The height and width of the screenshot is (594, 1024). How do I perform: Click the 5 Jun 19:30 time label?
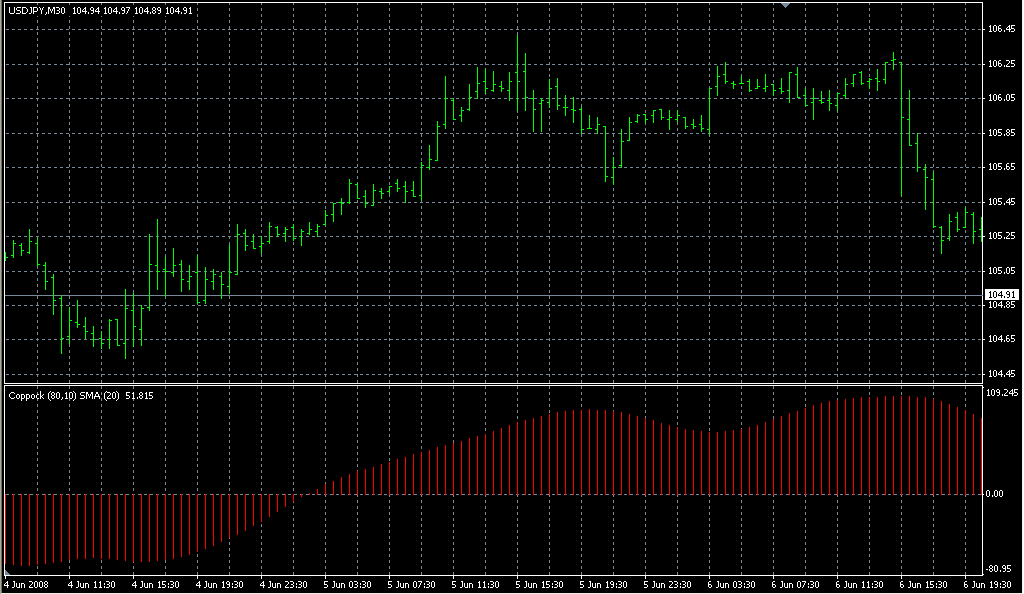coord(603,585)
